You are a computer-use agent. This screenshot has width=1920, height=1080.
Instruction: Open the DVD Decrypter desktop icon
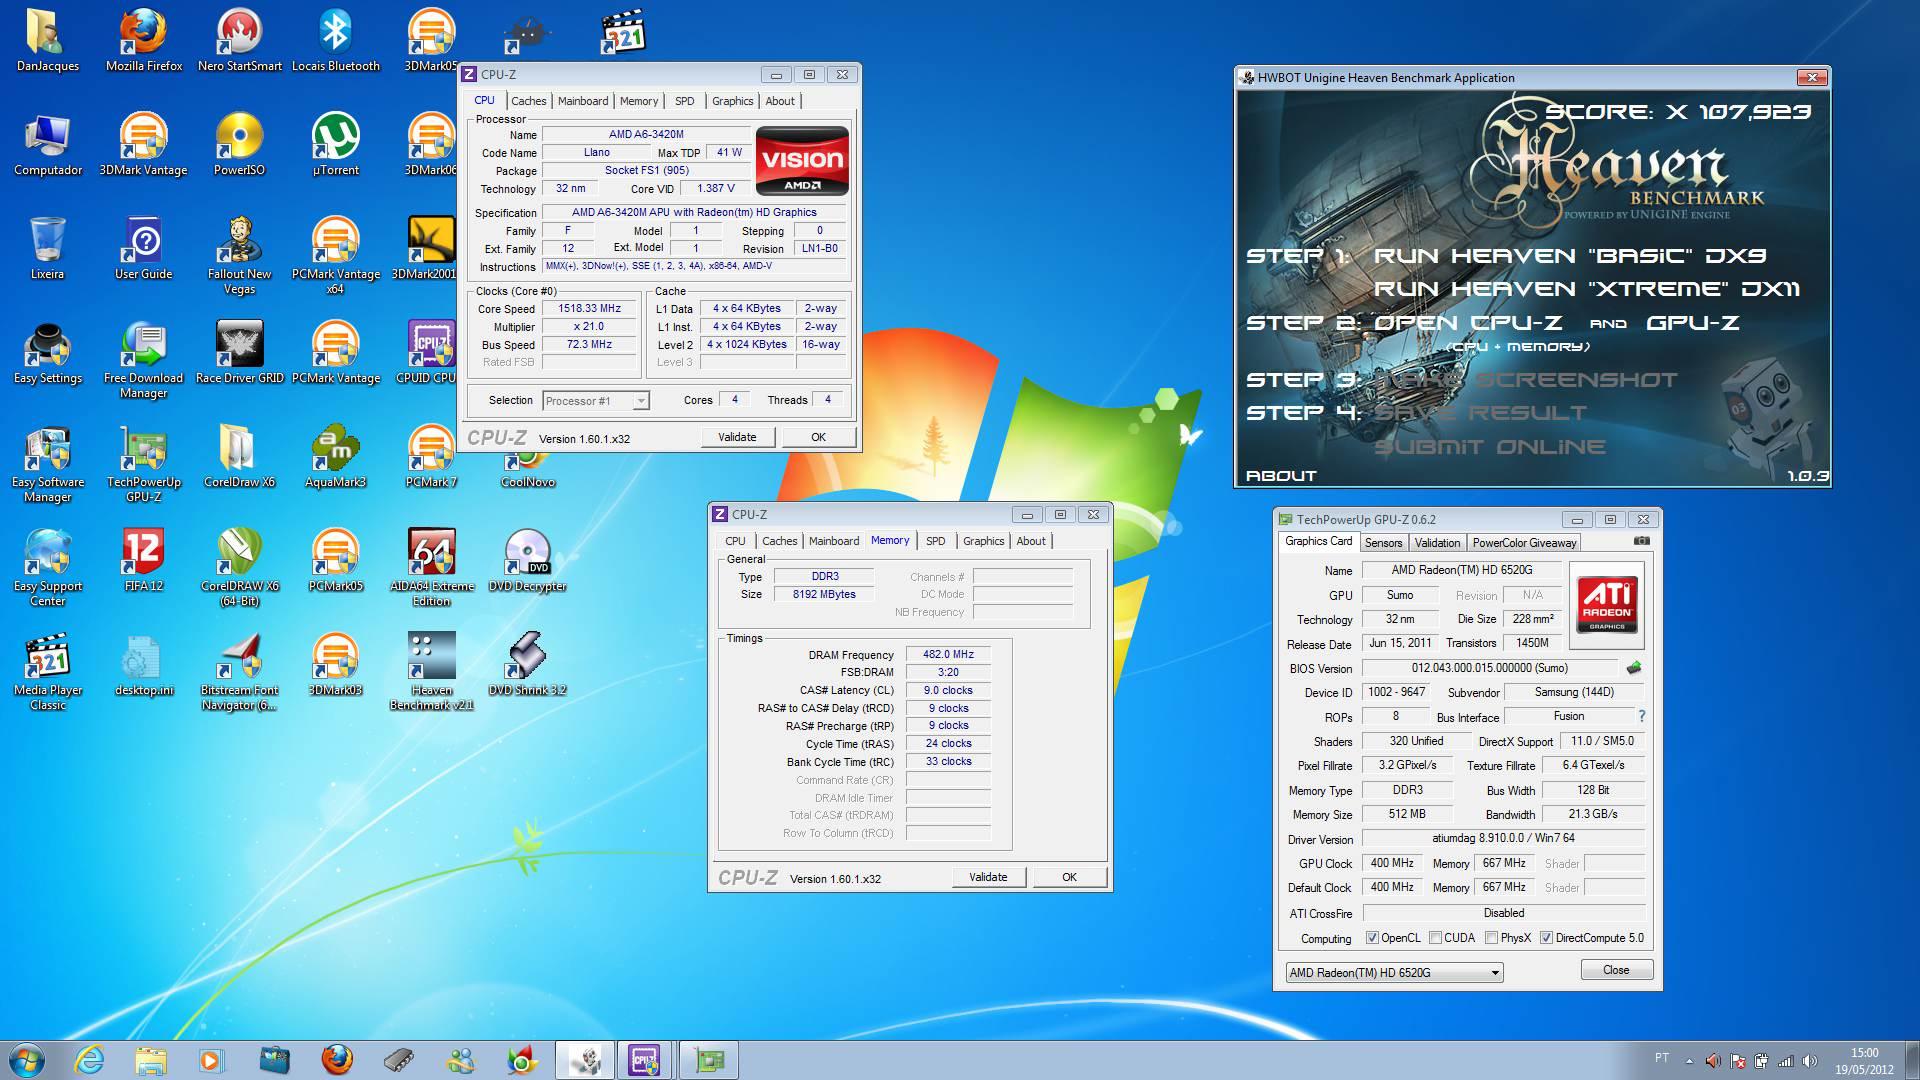pyautogui.click(x=528, y=560)
